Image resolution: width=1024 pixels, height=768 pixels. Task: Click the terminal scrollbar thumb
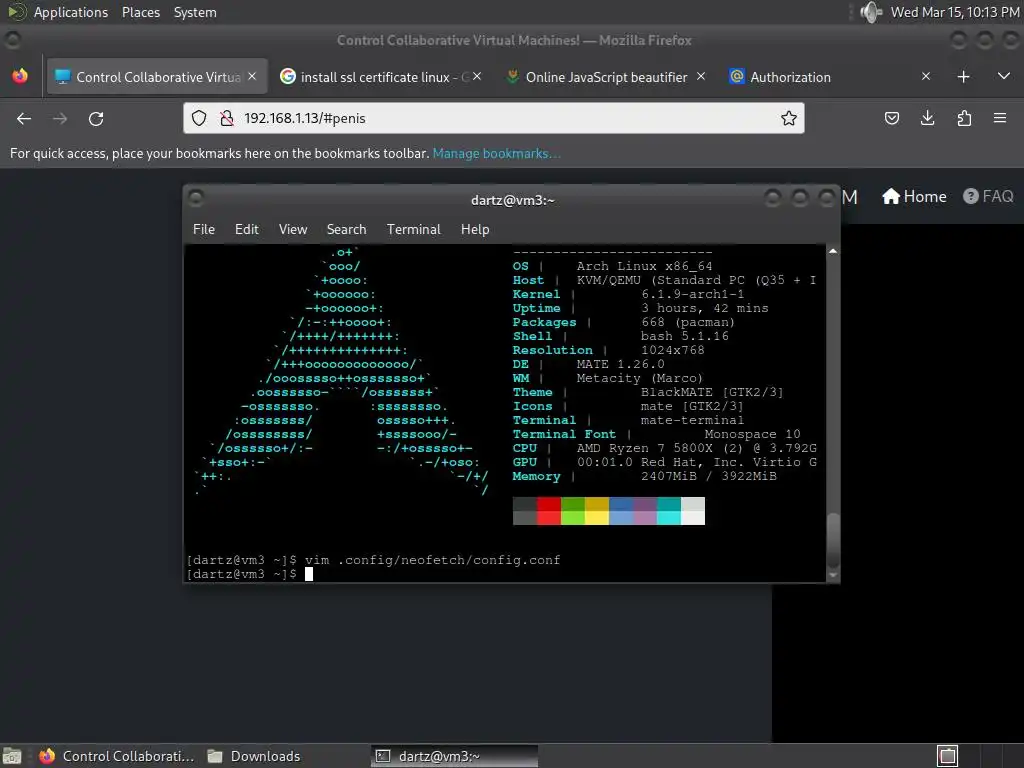(833, 541)
